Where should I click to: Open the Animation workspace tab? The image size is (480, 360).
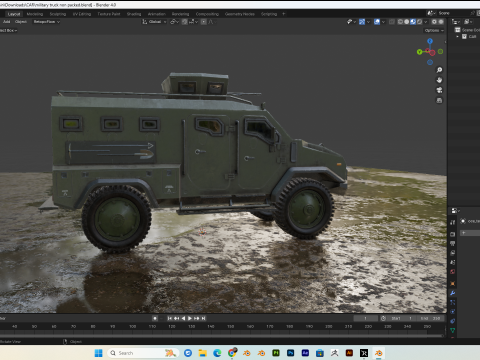[x=156, y=14]
